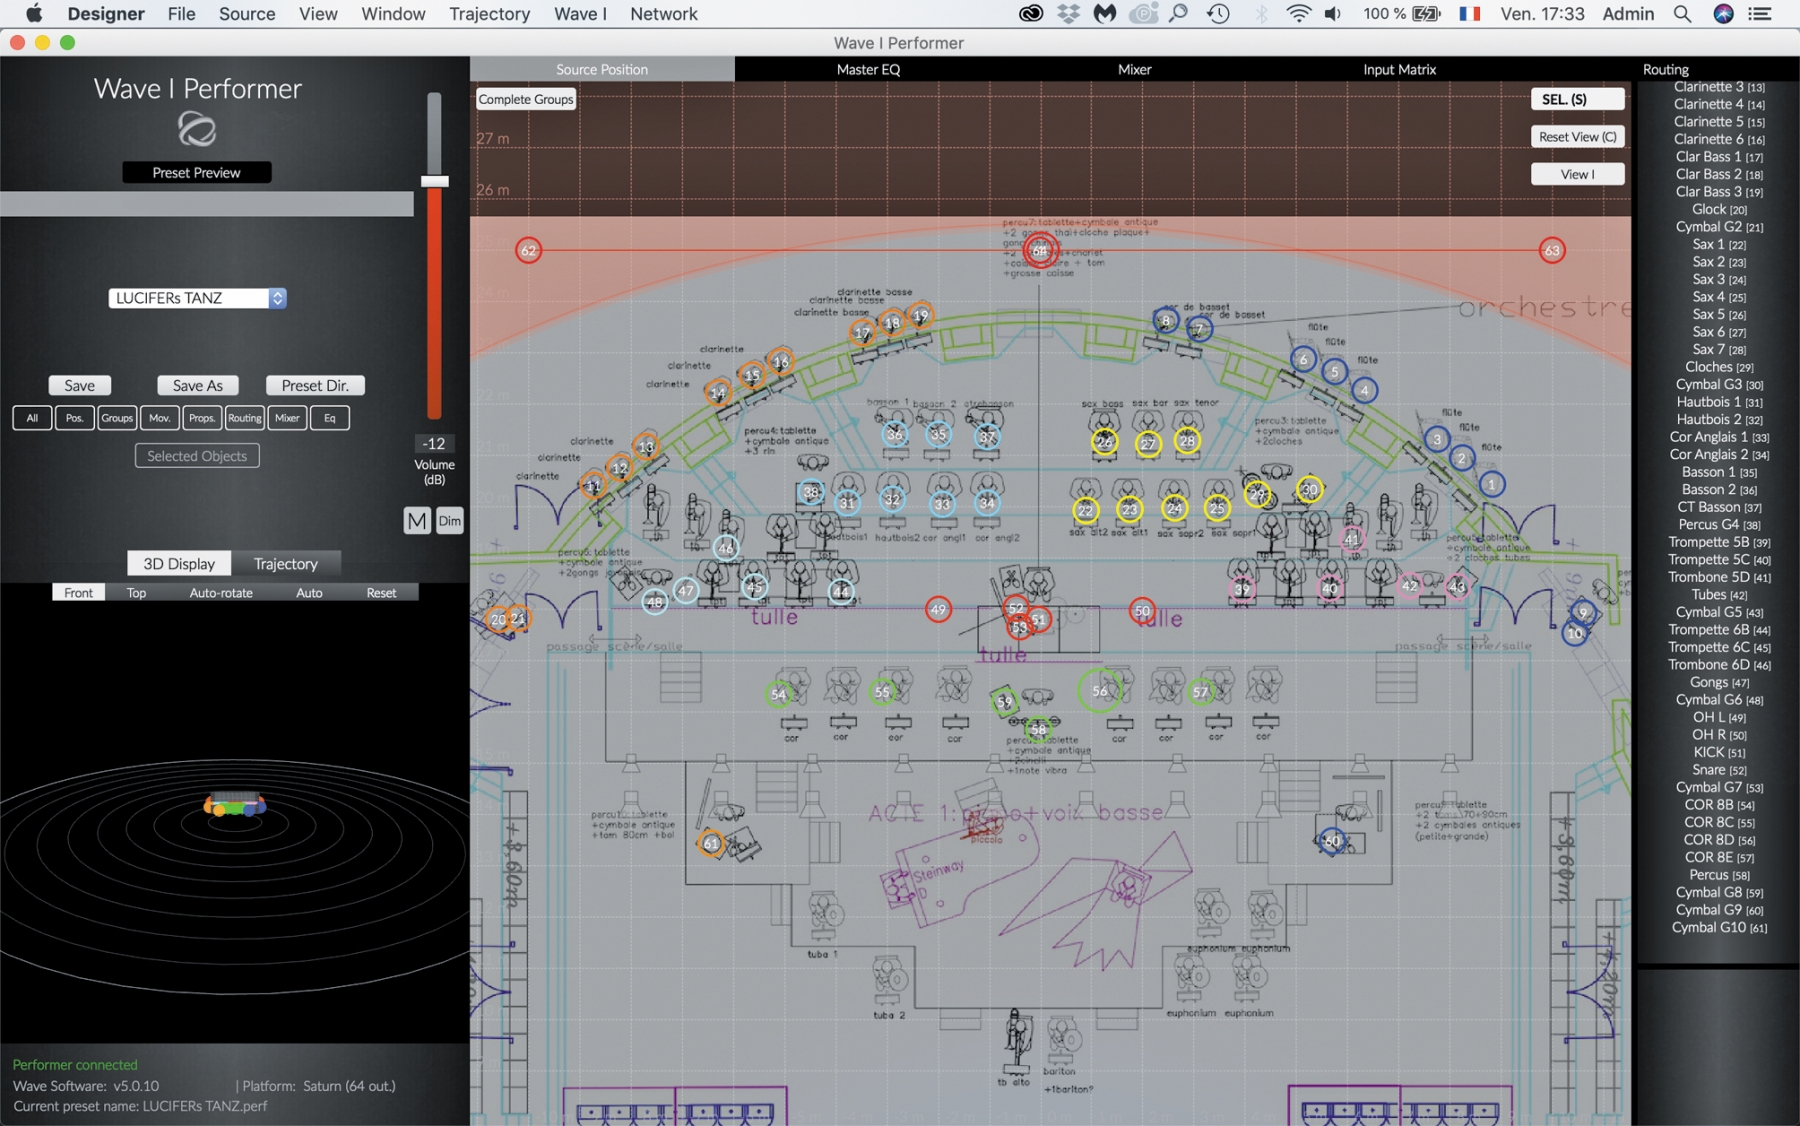
Task: Select pink source circle 41
Action: point(1352,538)
